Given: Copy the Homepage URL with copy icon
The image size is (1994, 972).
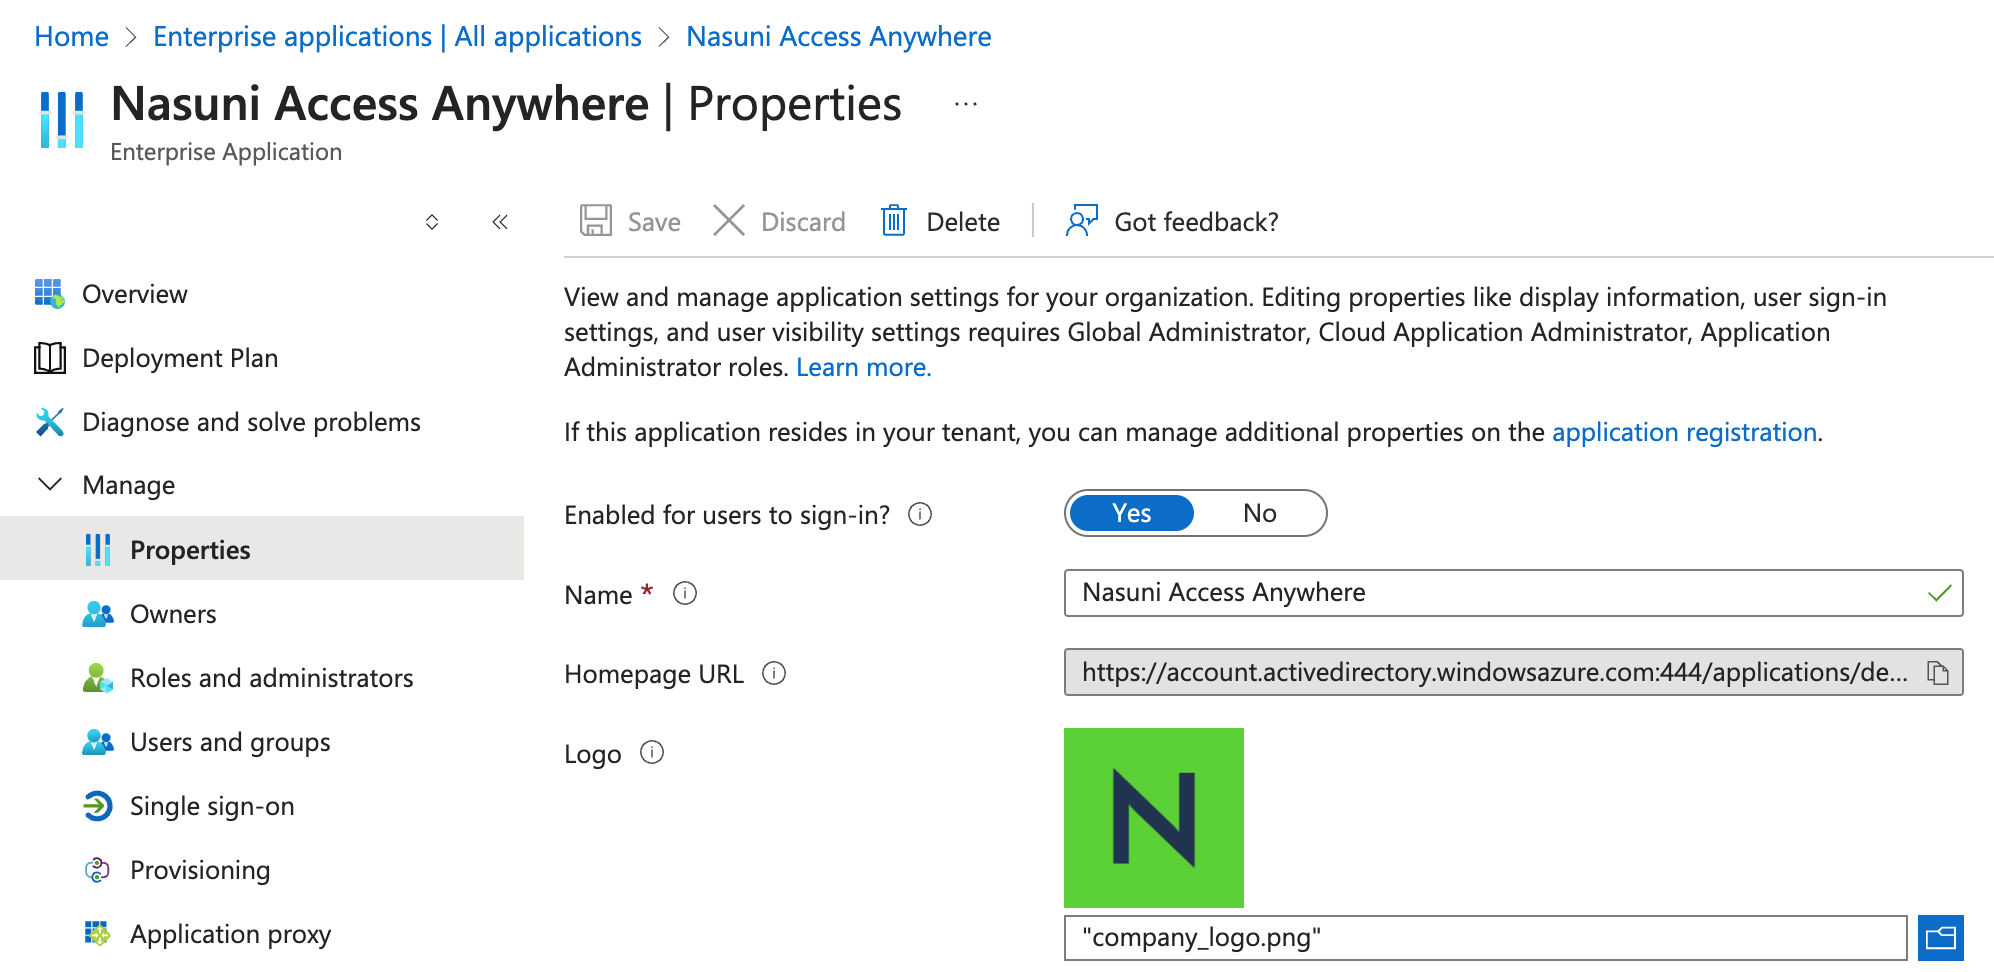Looking at the screenshot, I should click(1937, 673).
